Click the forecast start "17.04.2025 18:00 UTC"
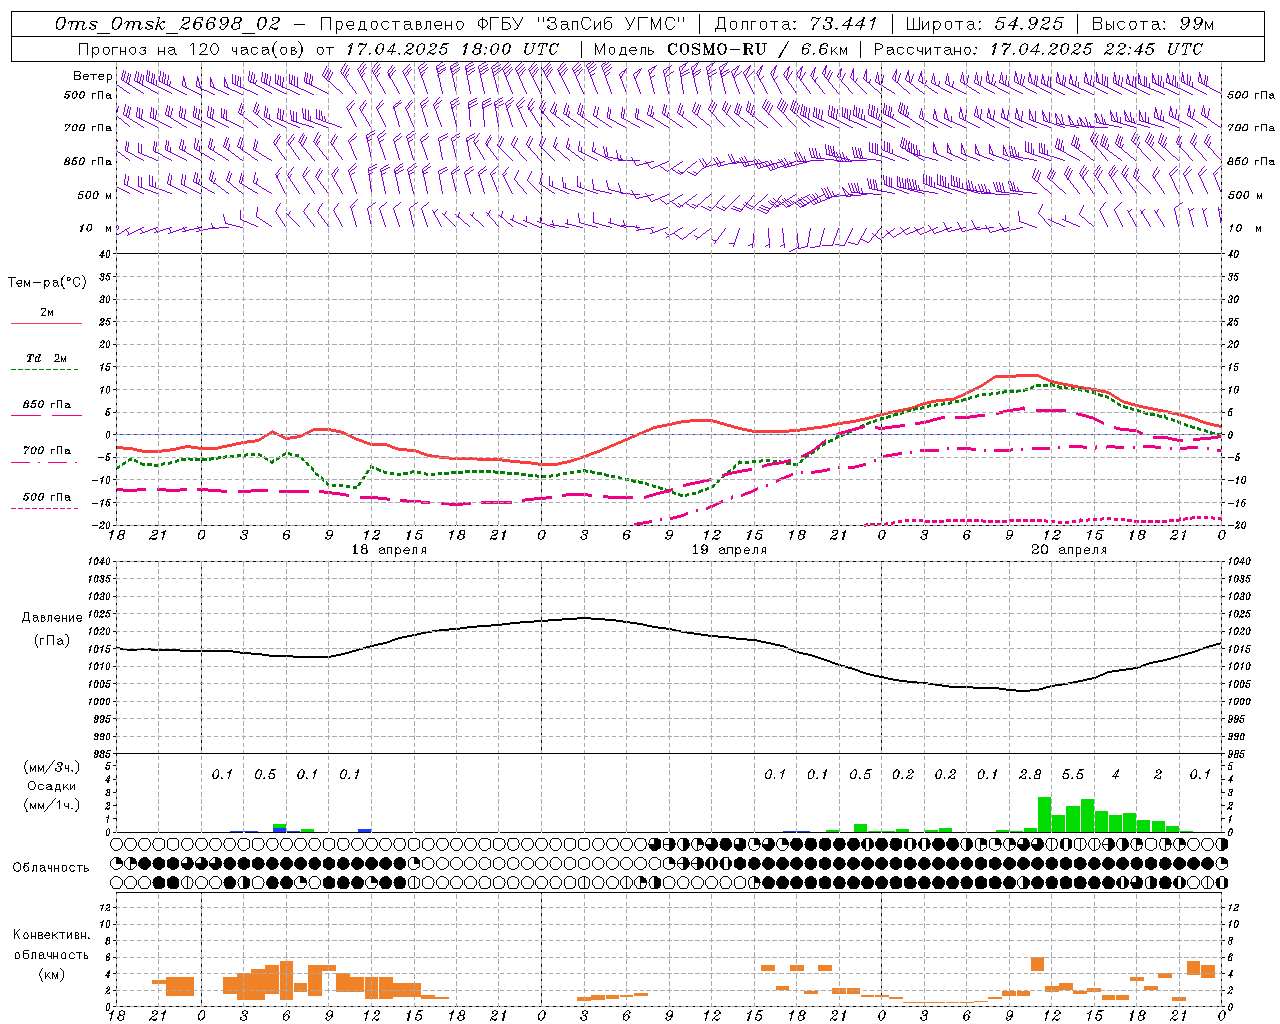 [452, 49]
